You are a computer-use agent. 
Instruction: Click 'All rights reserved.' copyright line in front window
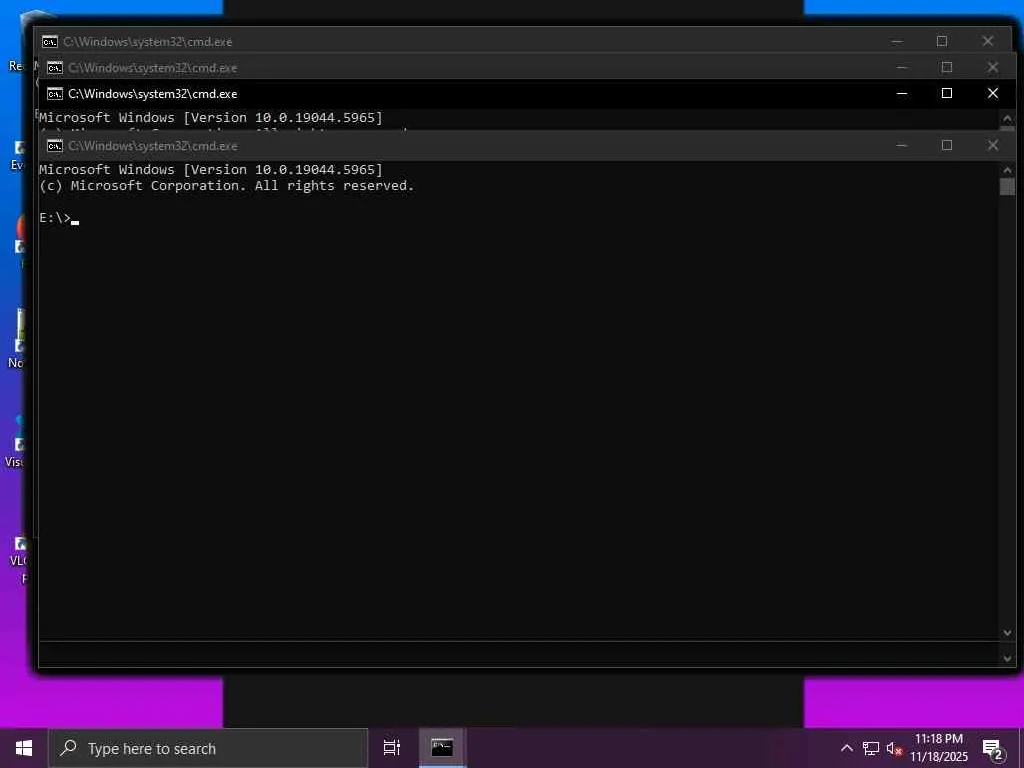pos(227,185)
